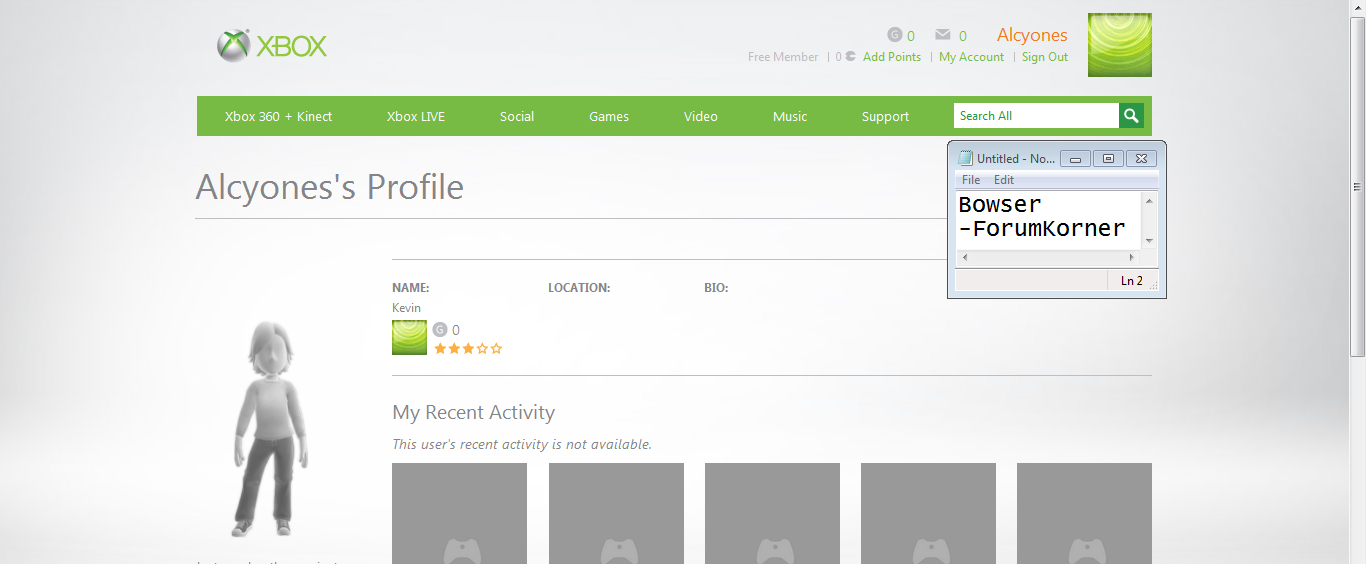Click the 'My Recent Activity' heading
Viewport: 1366px width, 564px height.
point(473,412)
